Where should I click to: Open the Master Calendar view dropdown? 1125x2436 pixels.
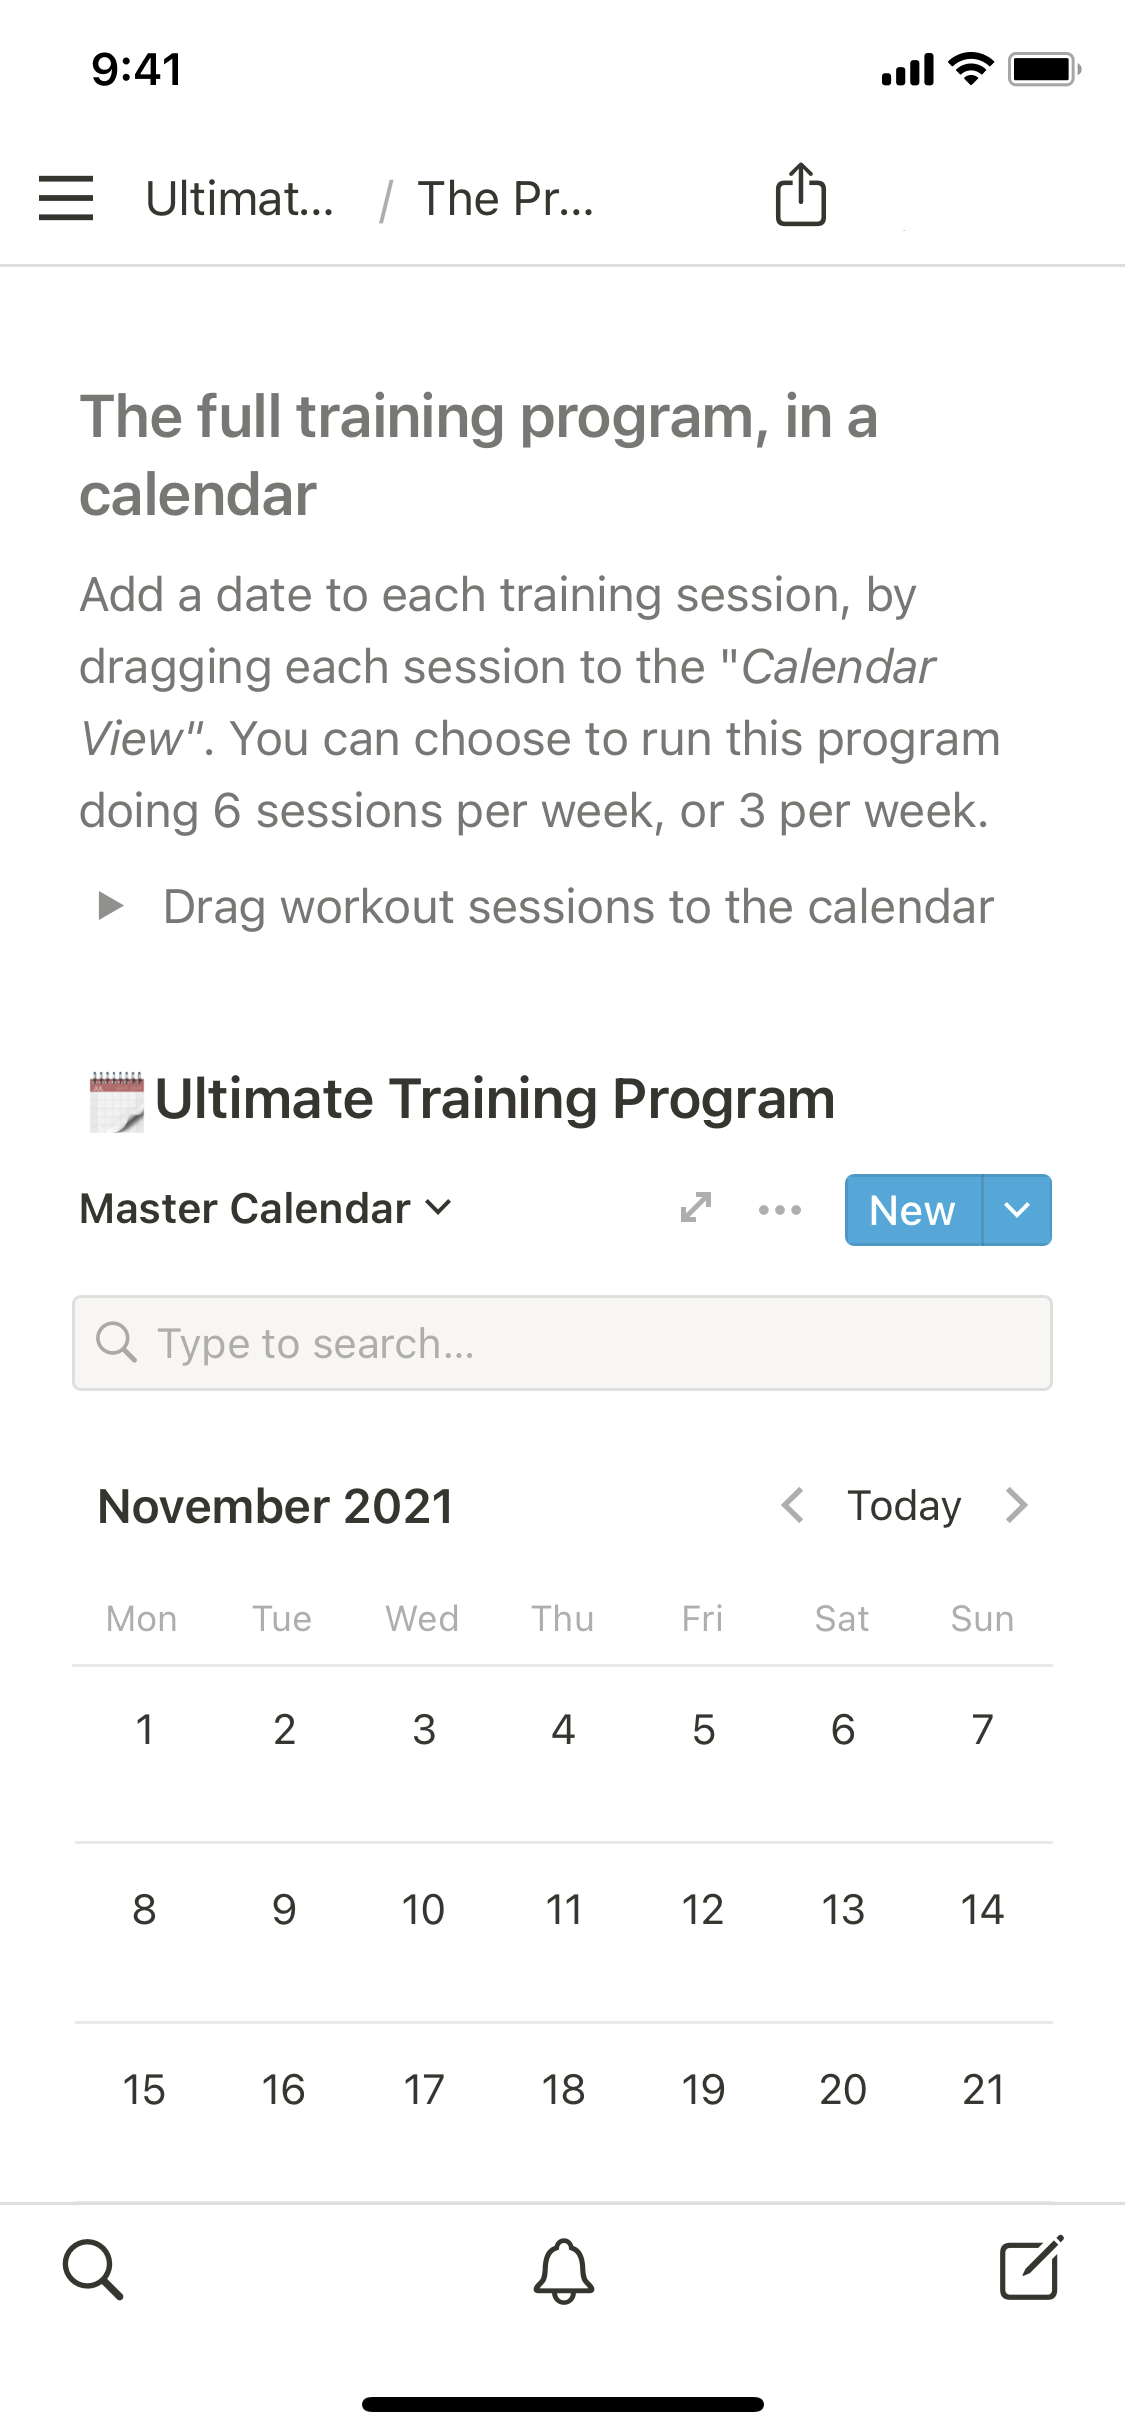pyautogui.click(x=266, y=1209)
